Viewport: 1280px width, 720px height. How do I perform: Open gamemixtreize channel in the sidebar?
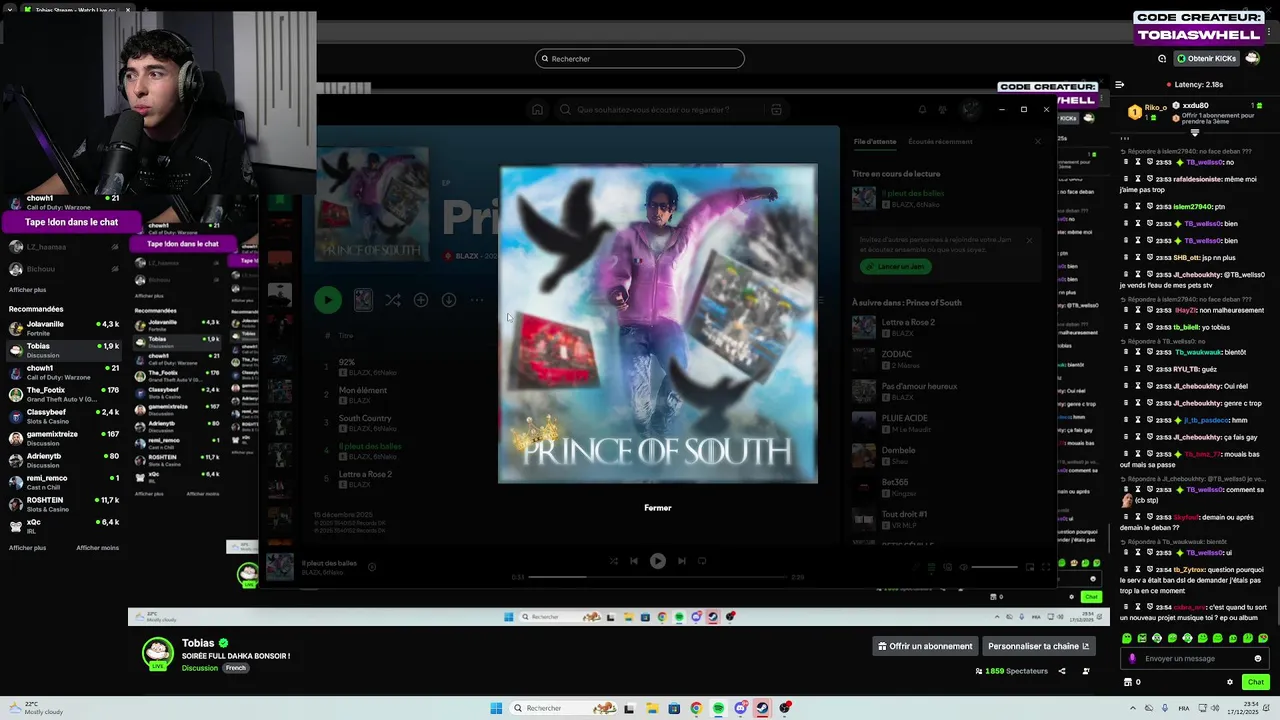[64, 438]
